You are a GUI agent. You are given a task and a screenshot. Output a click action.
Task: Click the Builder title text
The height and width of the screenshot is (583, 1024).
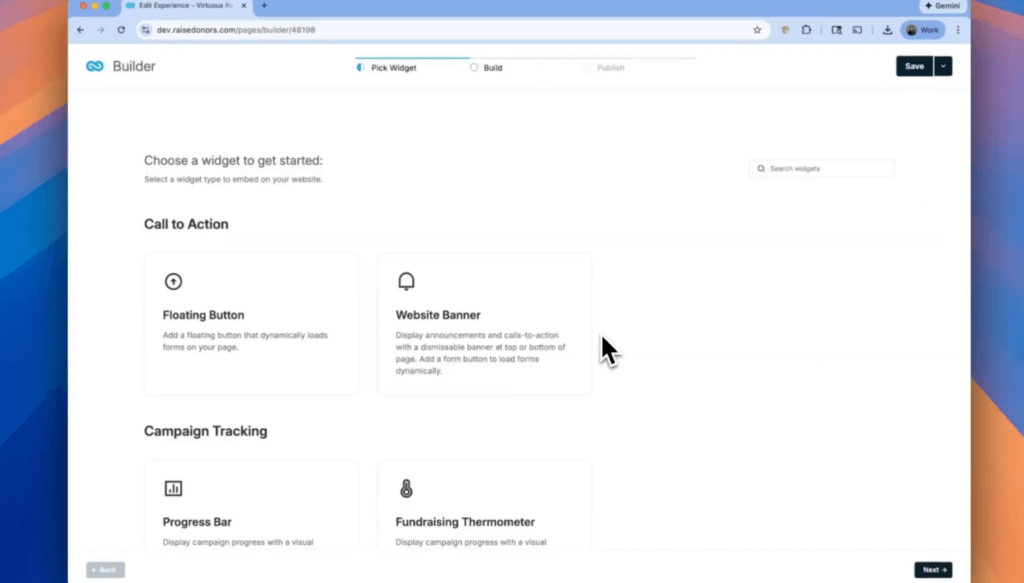click(134, 66)
